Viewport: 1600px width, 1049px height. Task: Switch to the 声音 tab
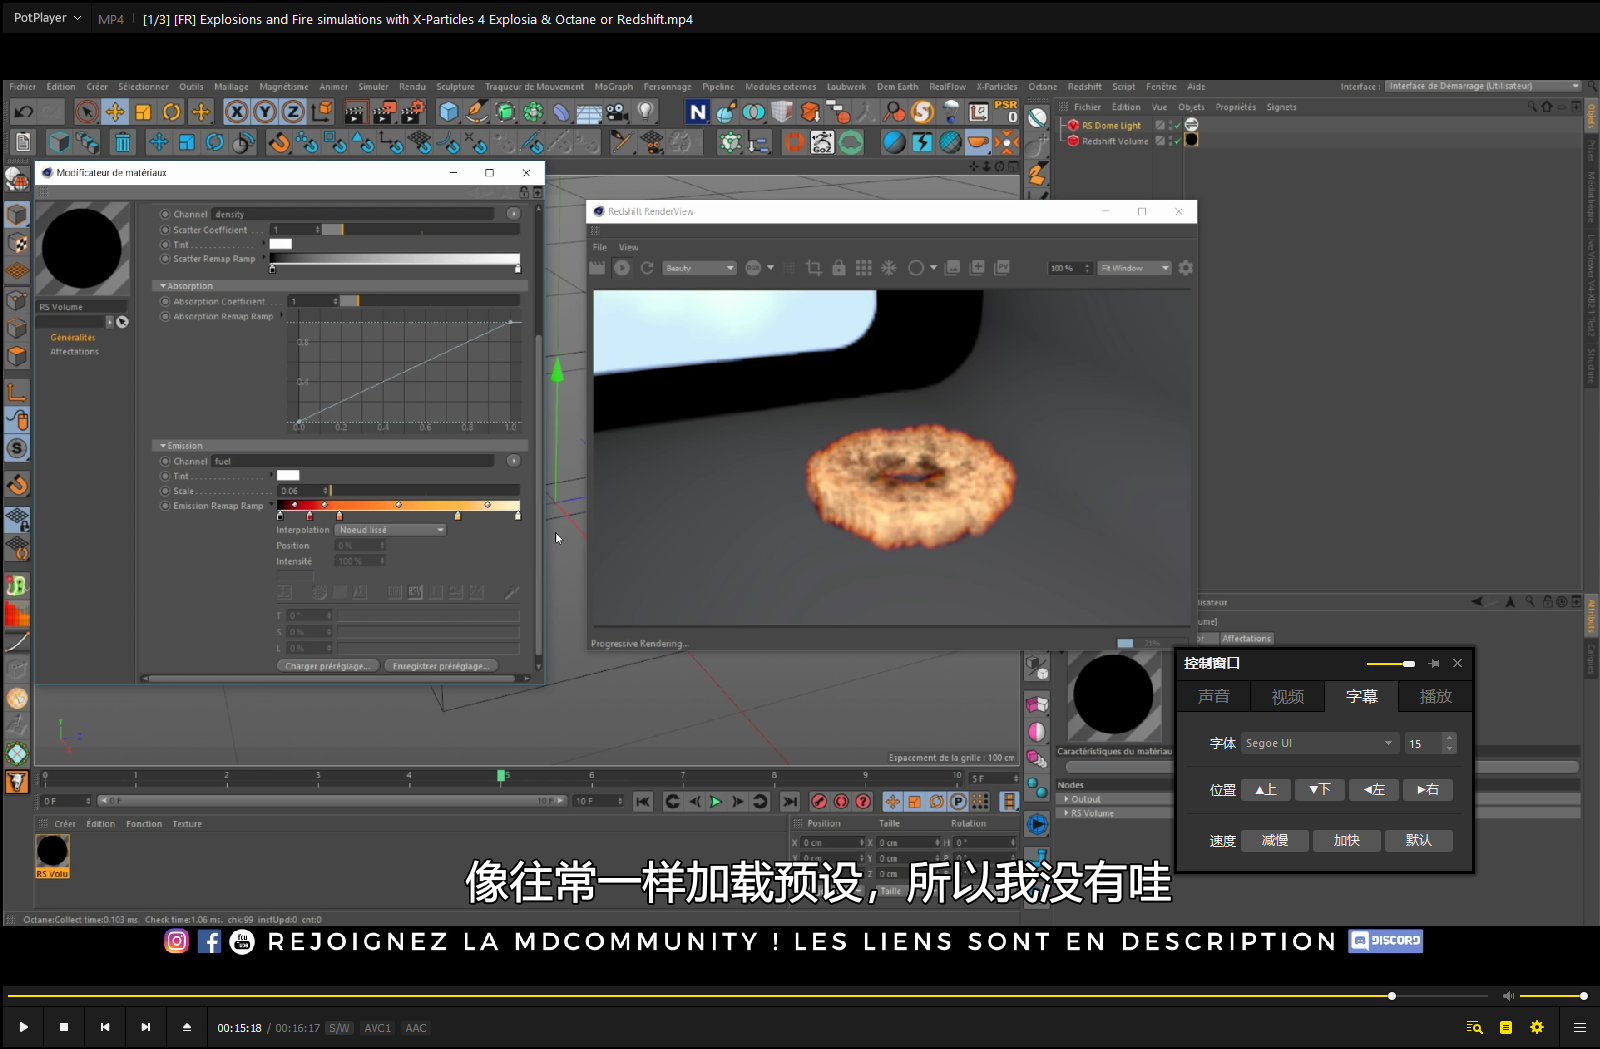tap(1214, 696)
